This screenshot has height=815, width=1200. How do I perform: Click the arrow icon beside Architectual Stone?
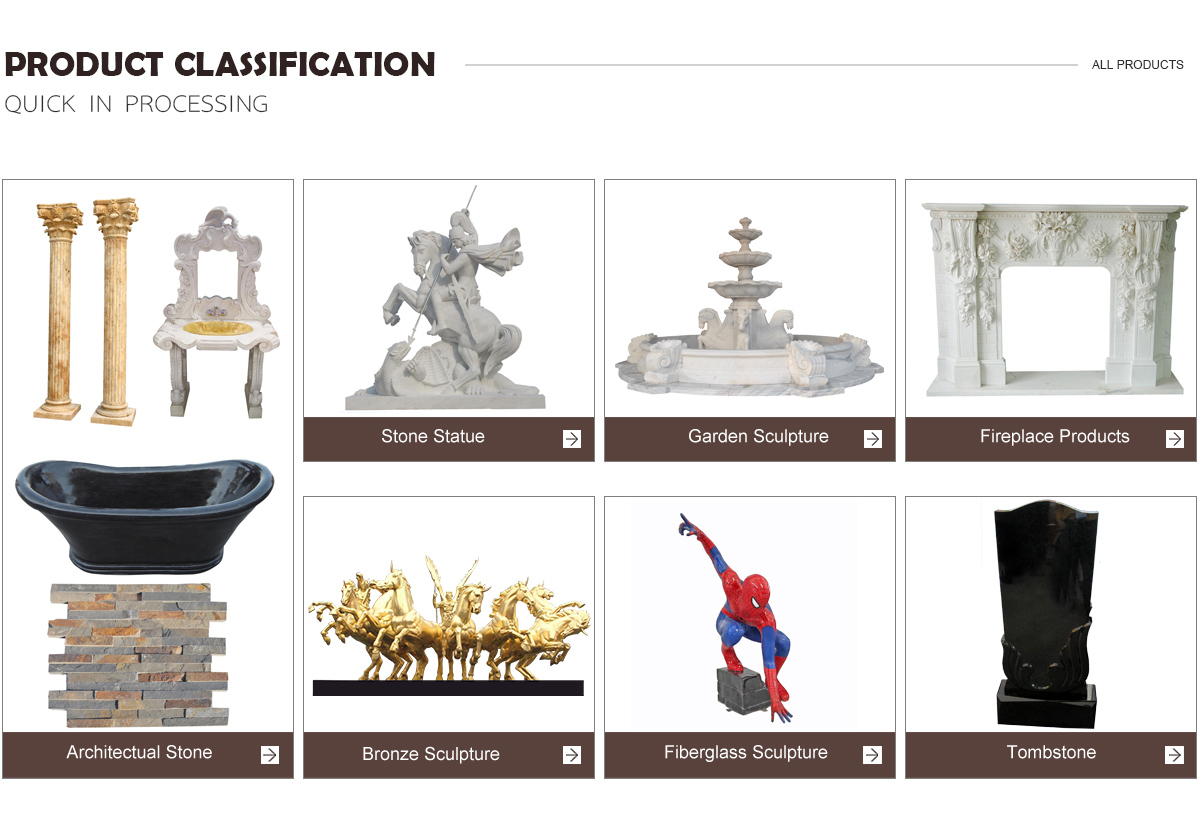pos(270,755)
